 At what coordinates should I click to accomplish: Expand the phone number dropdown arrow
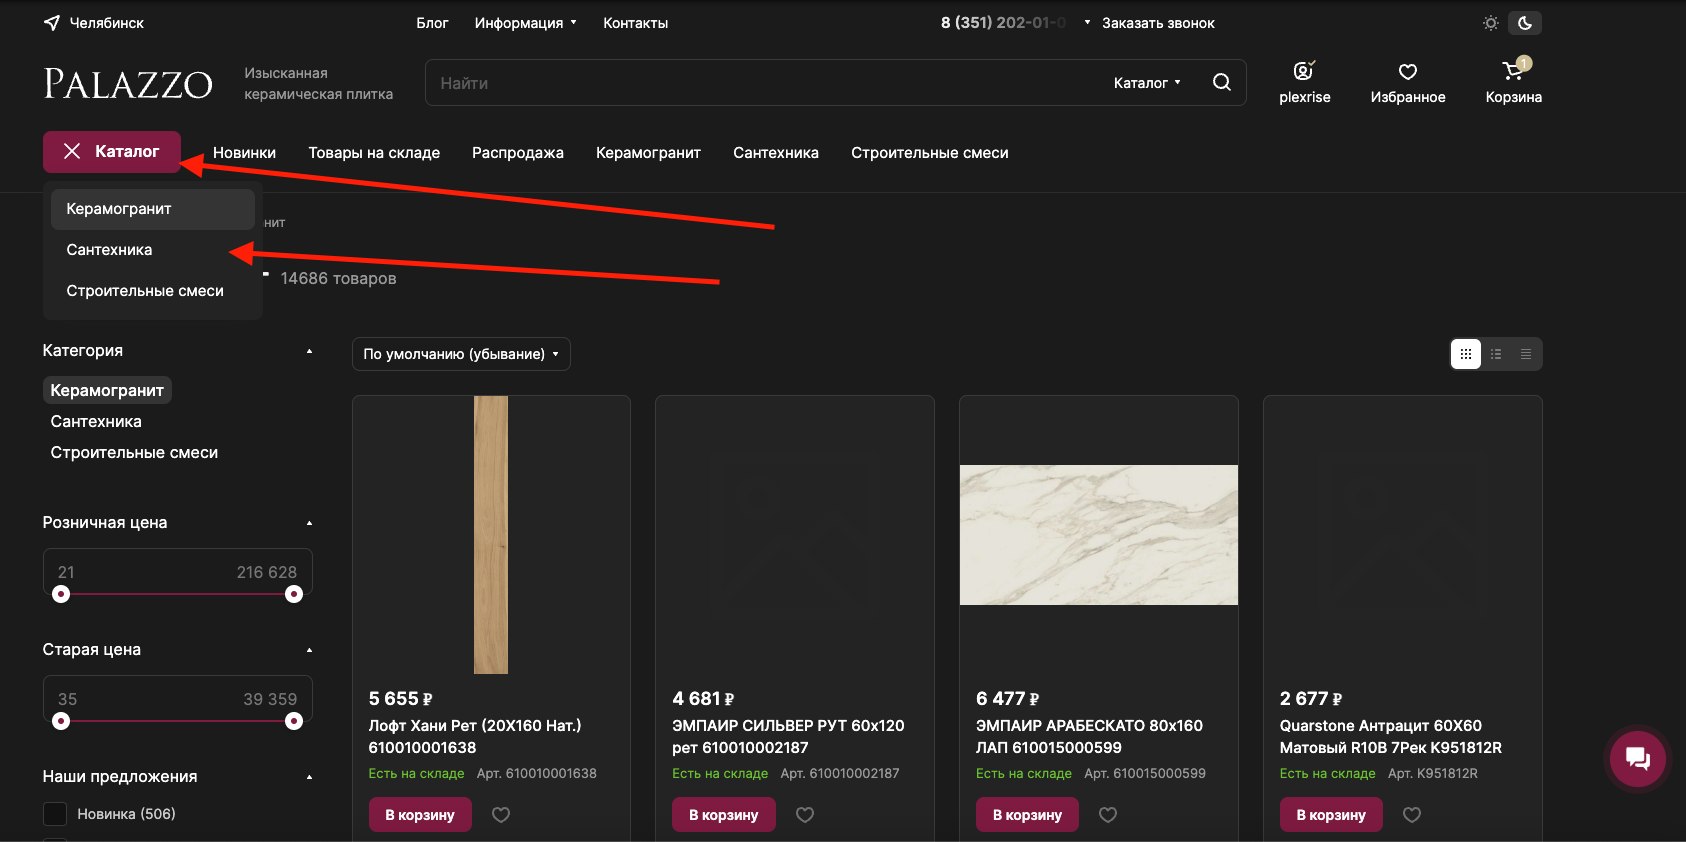coord(1087,22)
